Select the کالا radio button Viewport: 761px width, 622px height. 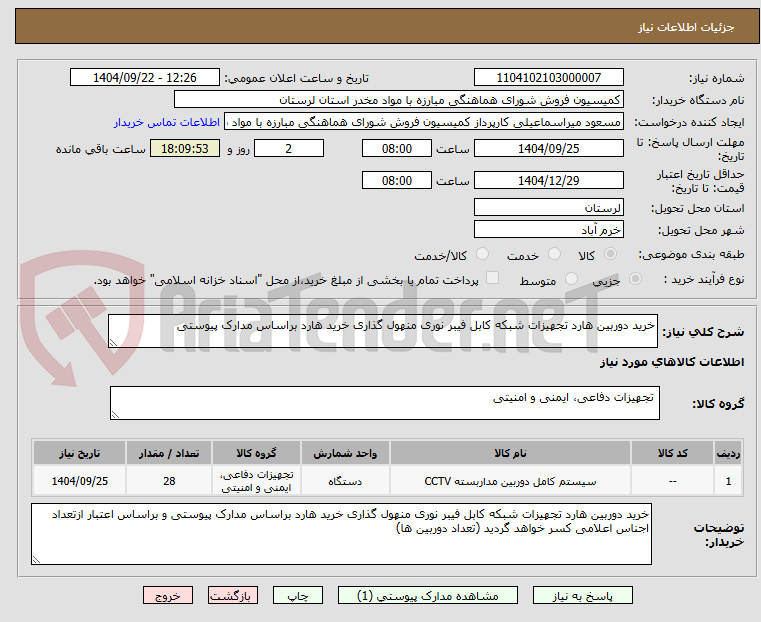click(611, 254)
